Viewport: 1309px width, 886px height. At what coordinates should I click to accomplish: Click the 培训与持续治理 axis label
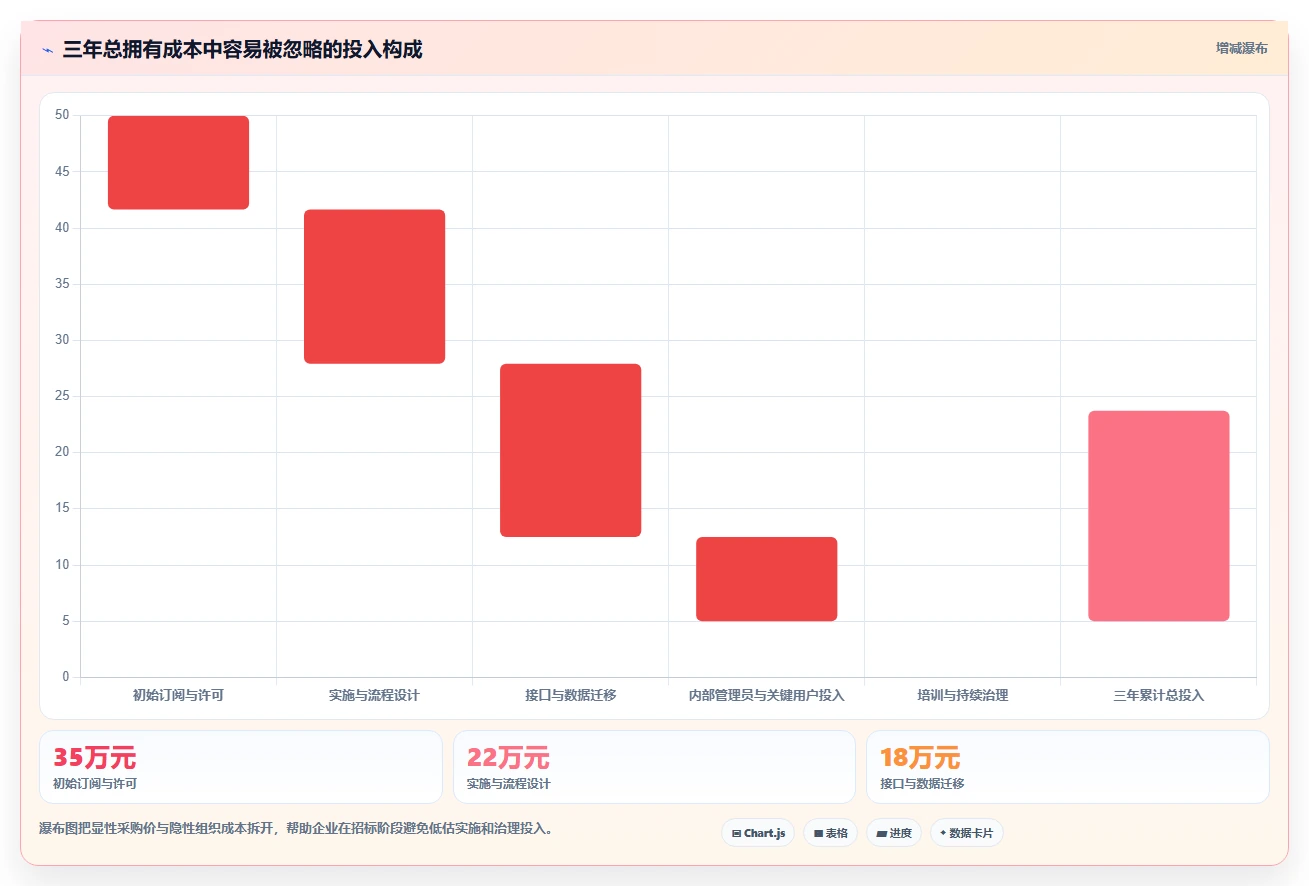963,695
